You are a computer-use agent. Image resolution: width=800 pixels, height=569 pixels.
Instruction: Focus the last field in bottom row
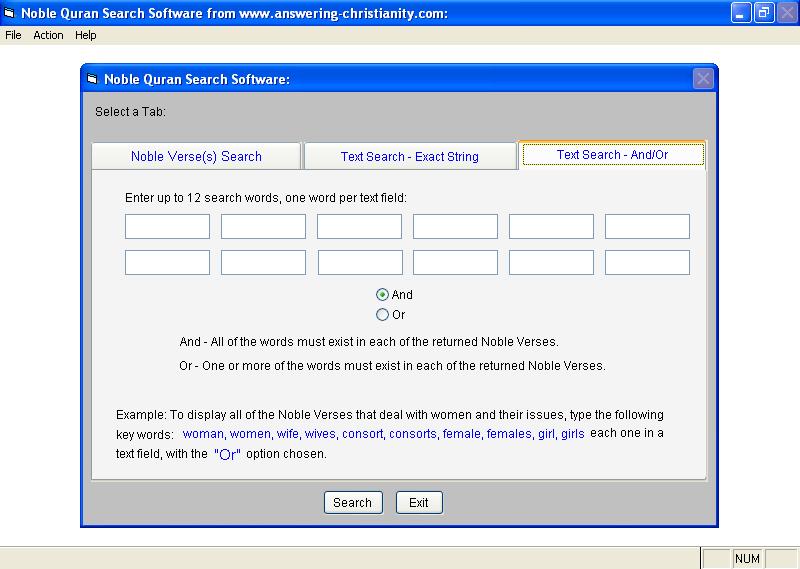coord(647,262)
